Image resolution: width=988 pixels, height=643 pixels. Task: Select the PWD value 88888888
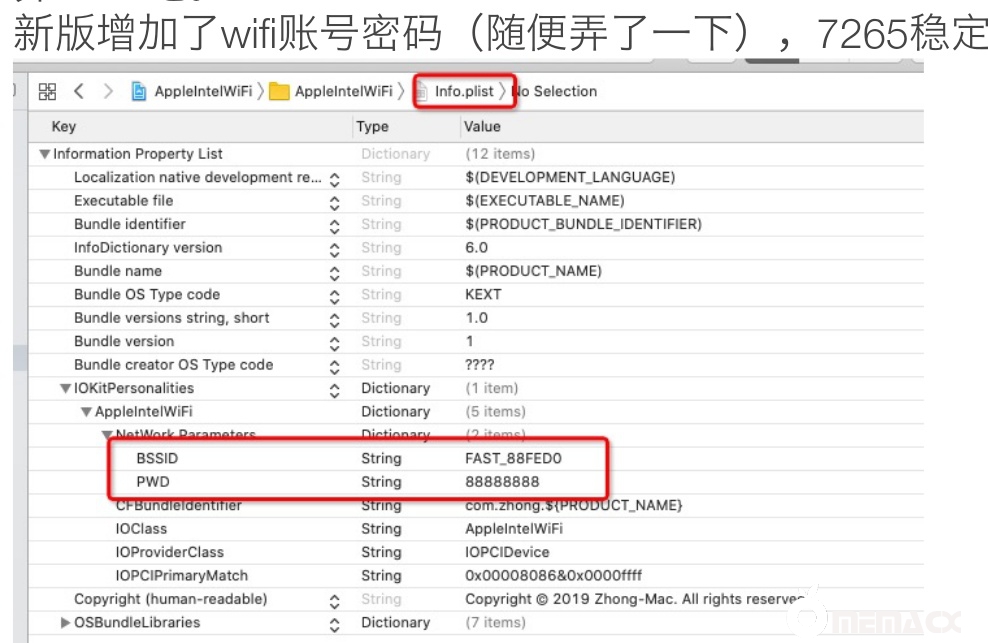click(x=502, y=482)
